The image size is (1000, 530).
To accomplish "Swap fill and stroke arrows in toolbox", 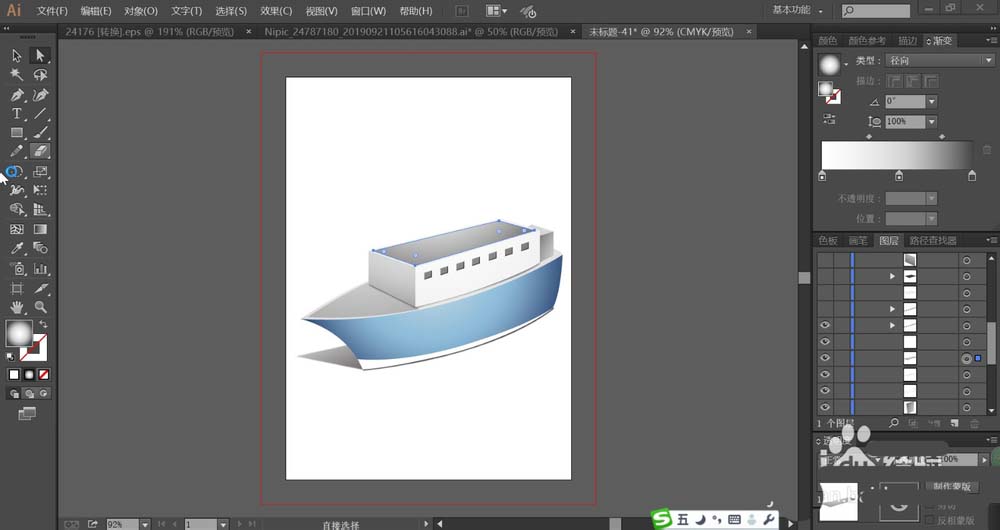I will (43, 325).
